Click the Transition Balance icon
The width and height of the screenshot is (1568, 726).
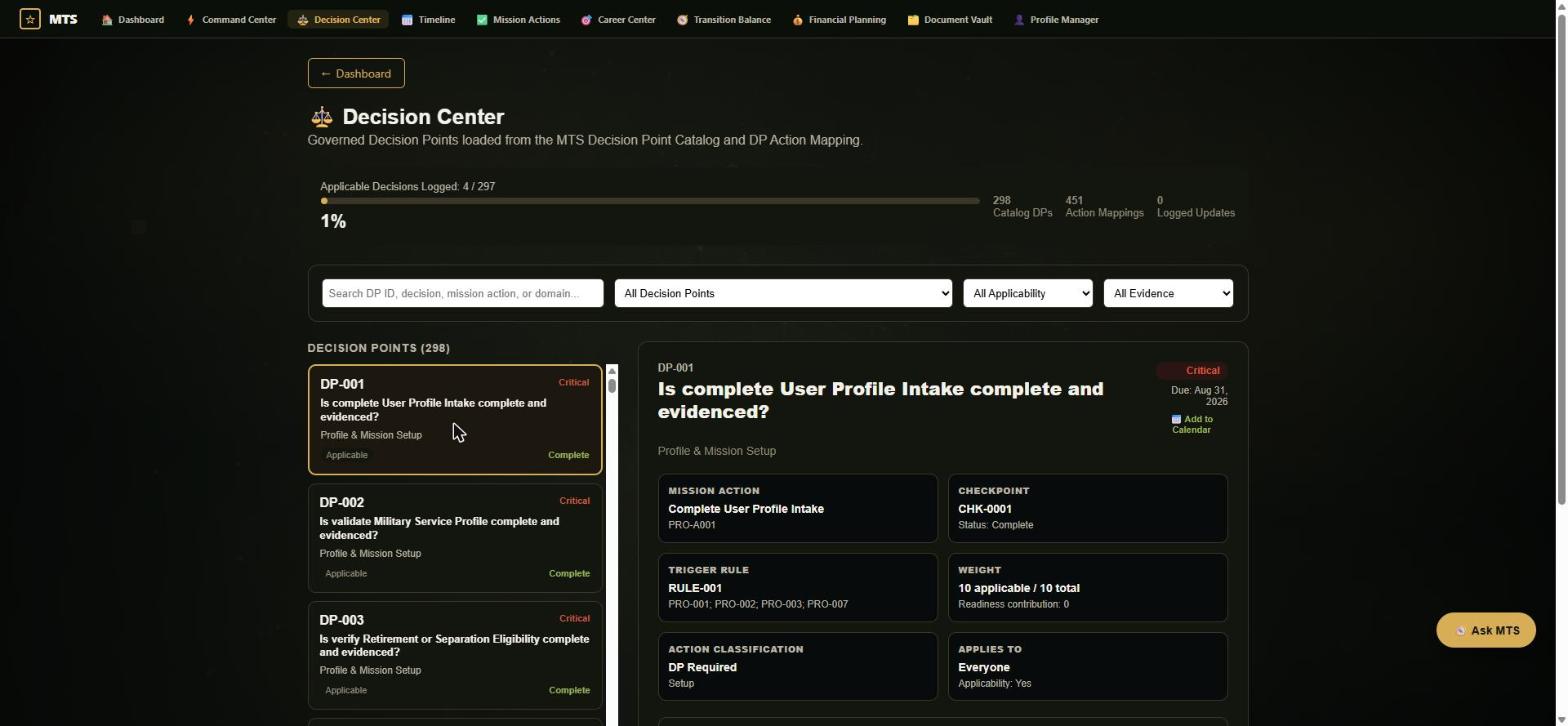click(682, 20)
